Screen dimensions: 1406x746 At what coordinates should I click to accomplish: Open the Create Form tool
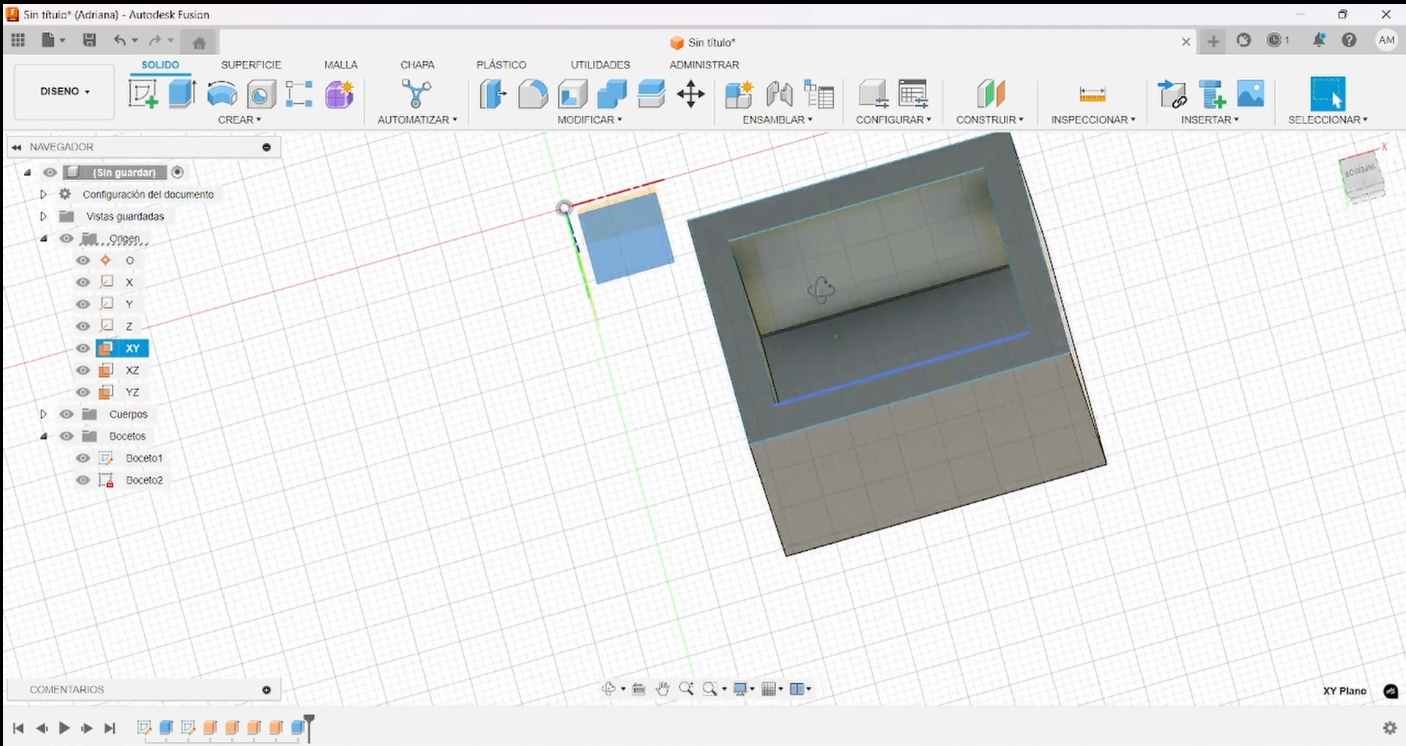(x=340, y=94)
